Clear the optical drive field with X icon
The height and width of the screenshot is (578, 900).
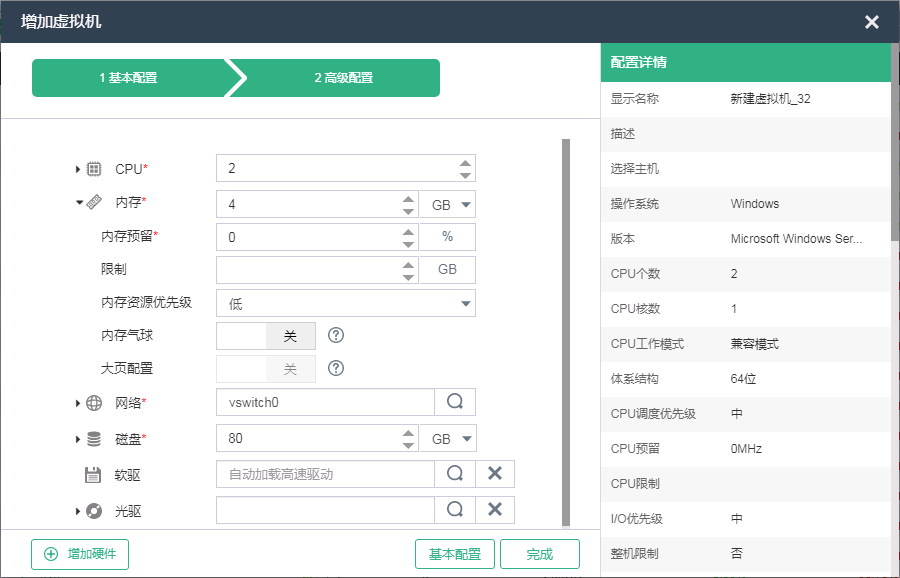pyautogui.click(x=494, y=510)
